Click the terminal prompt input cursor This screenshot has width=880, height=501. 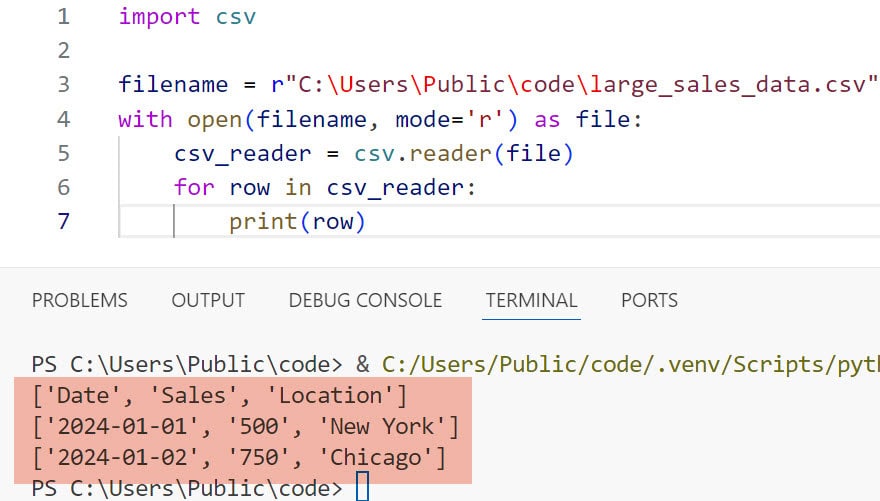(363, 486)
